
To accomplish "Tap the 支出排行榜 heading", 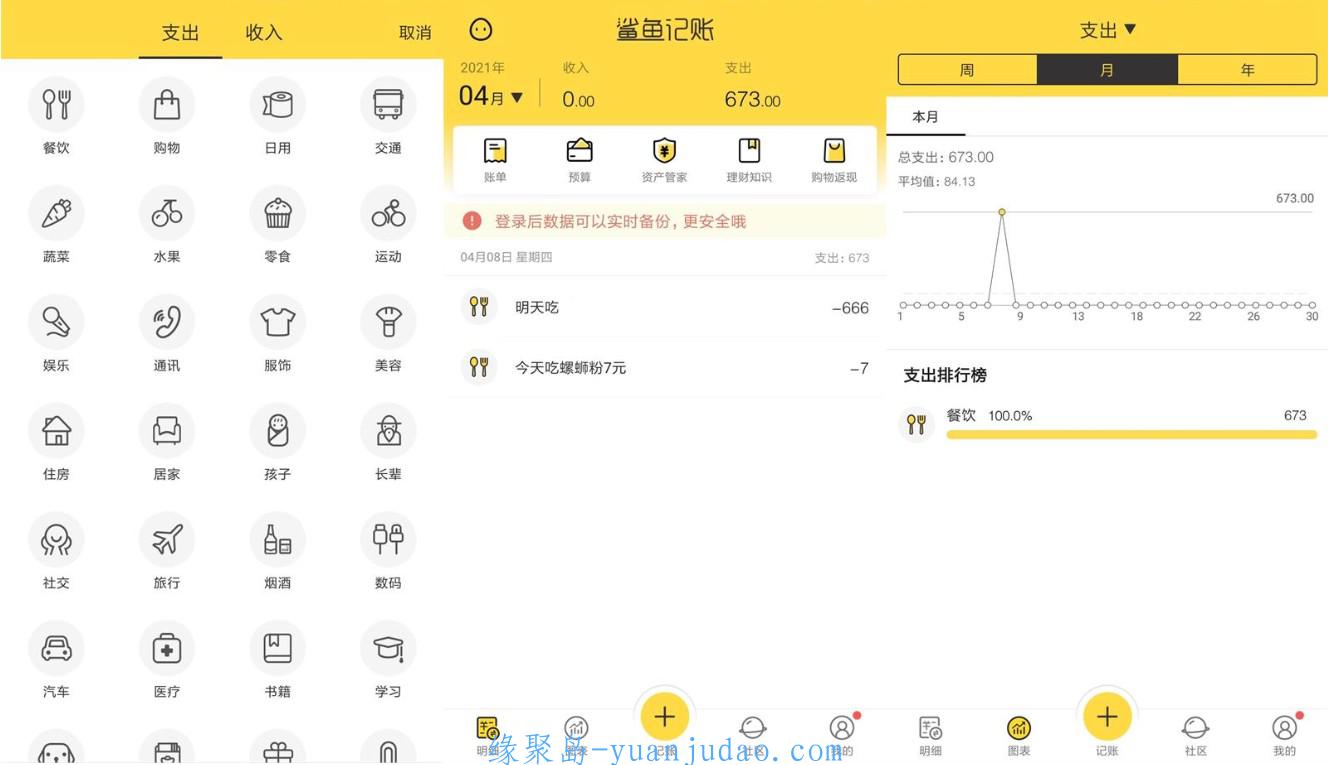I will (x=945, y=375).
